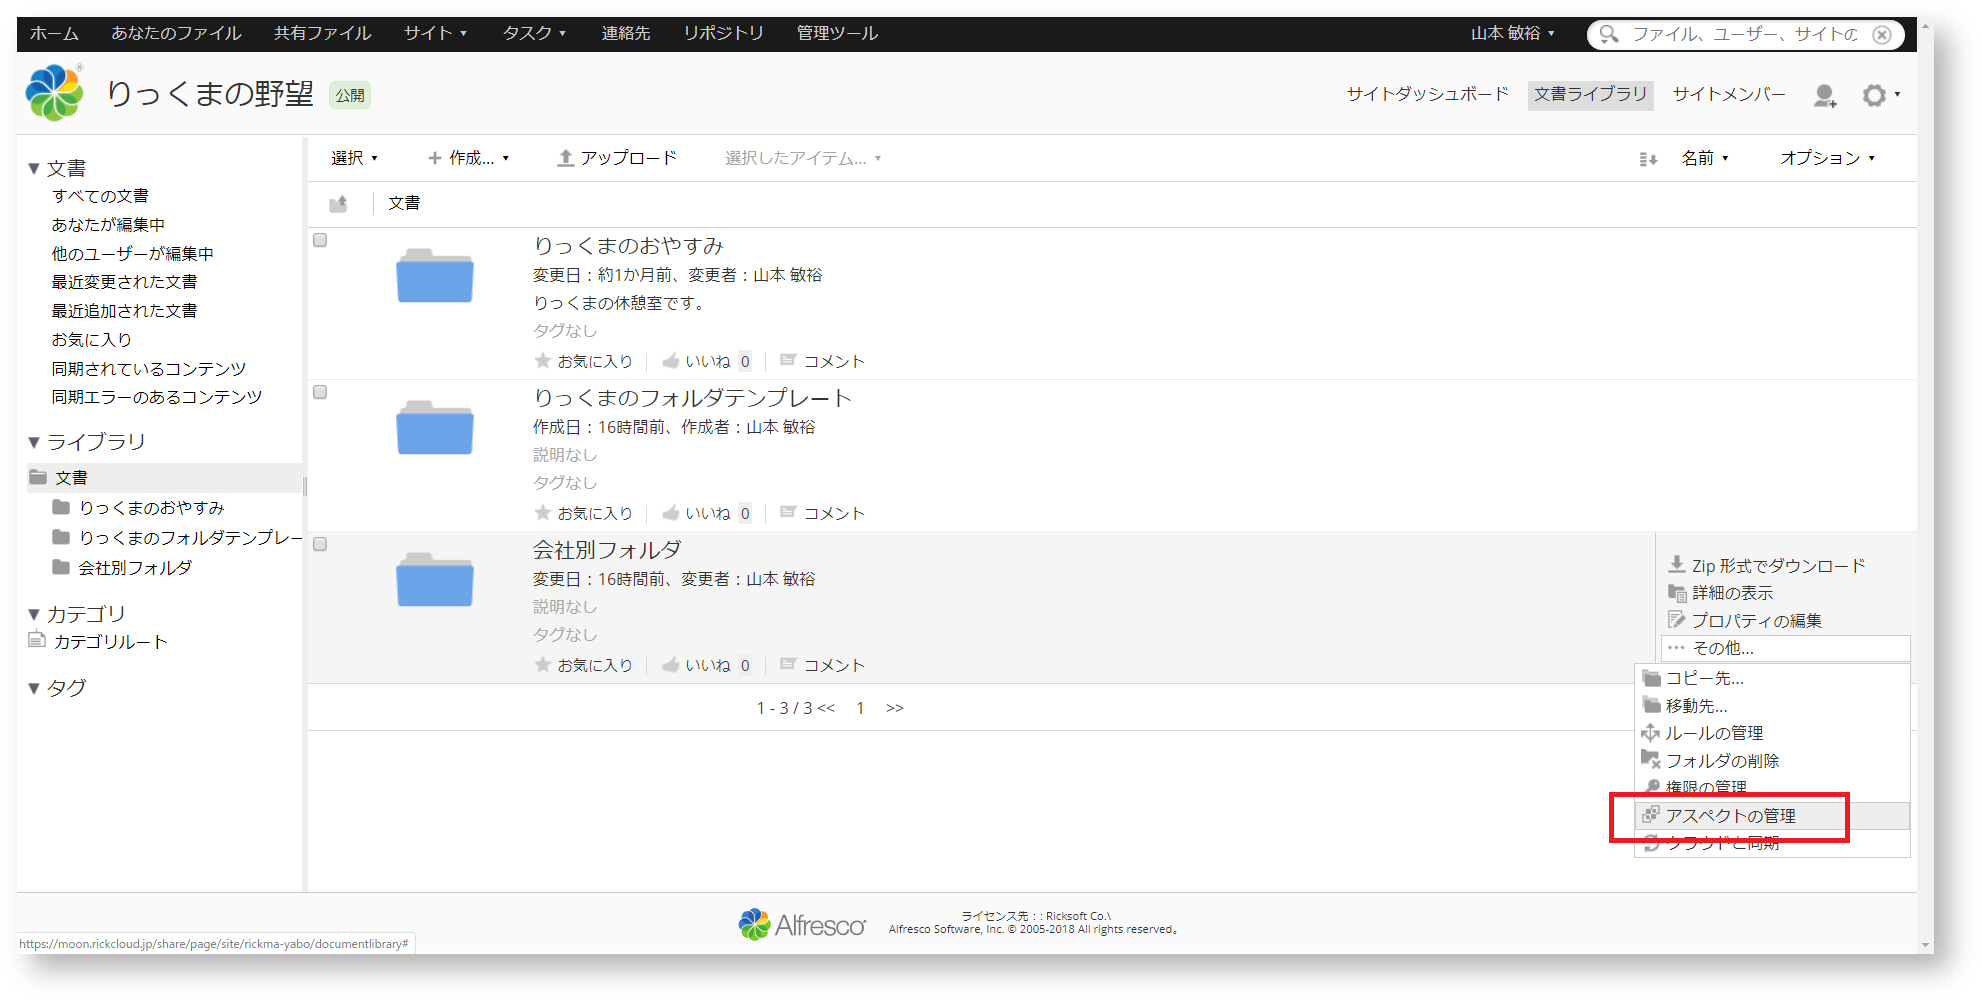
Task: Like the りっくまのおやすみ folder
Action: (x=697, y=361)
